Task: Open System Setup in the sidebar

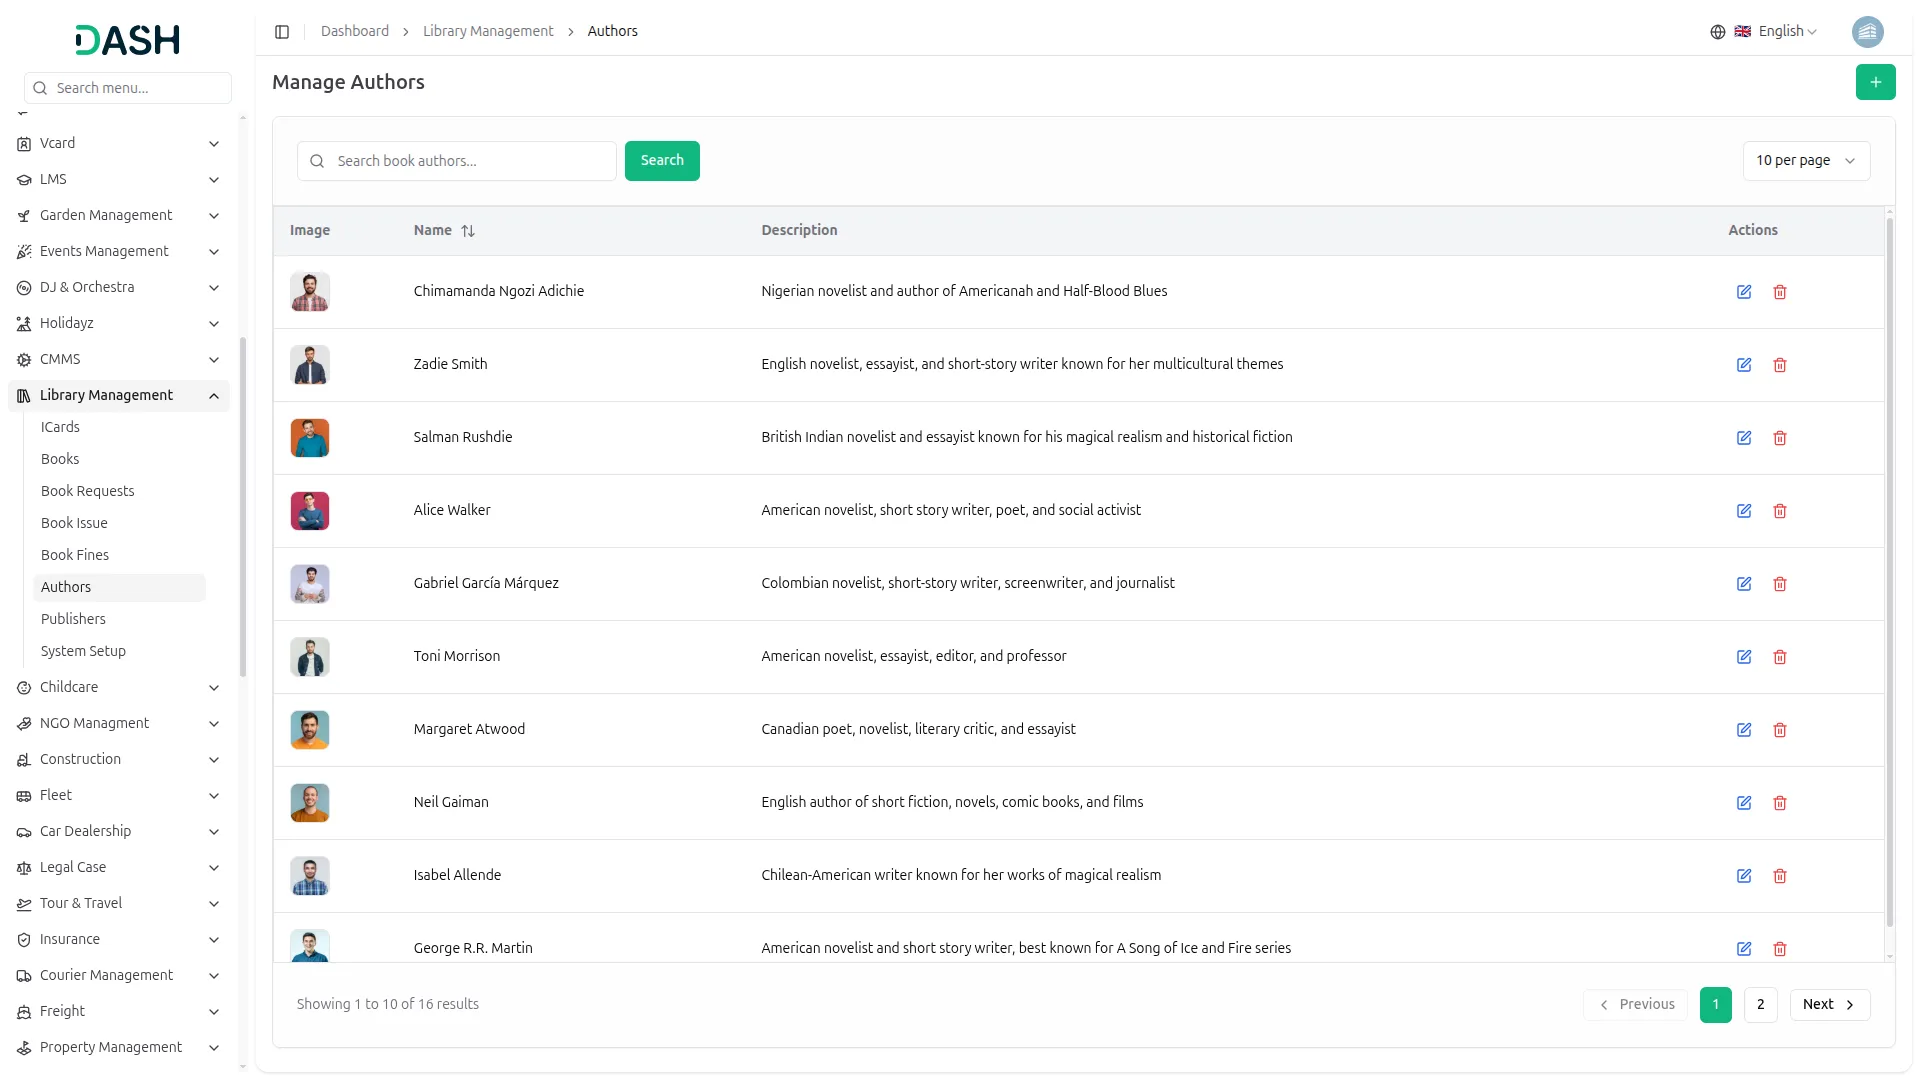Action: (x=83, y=651)
